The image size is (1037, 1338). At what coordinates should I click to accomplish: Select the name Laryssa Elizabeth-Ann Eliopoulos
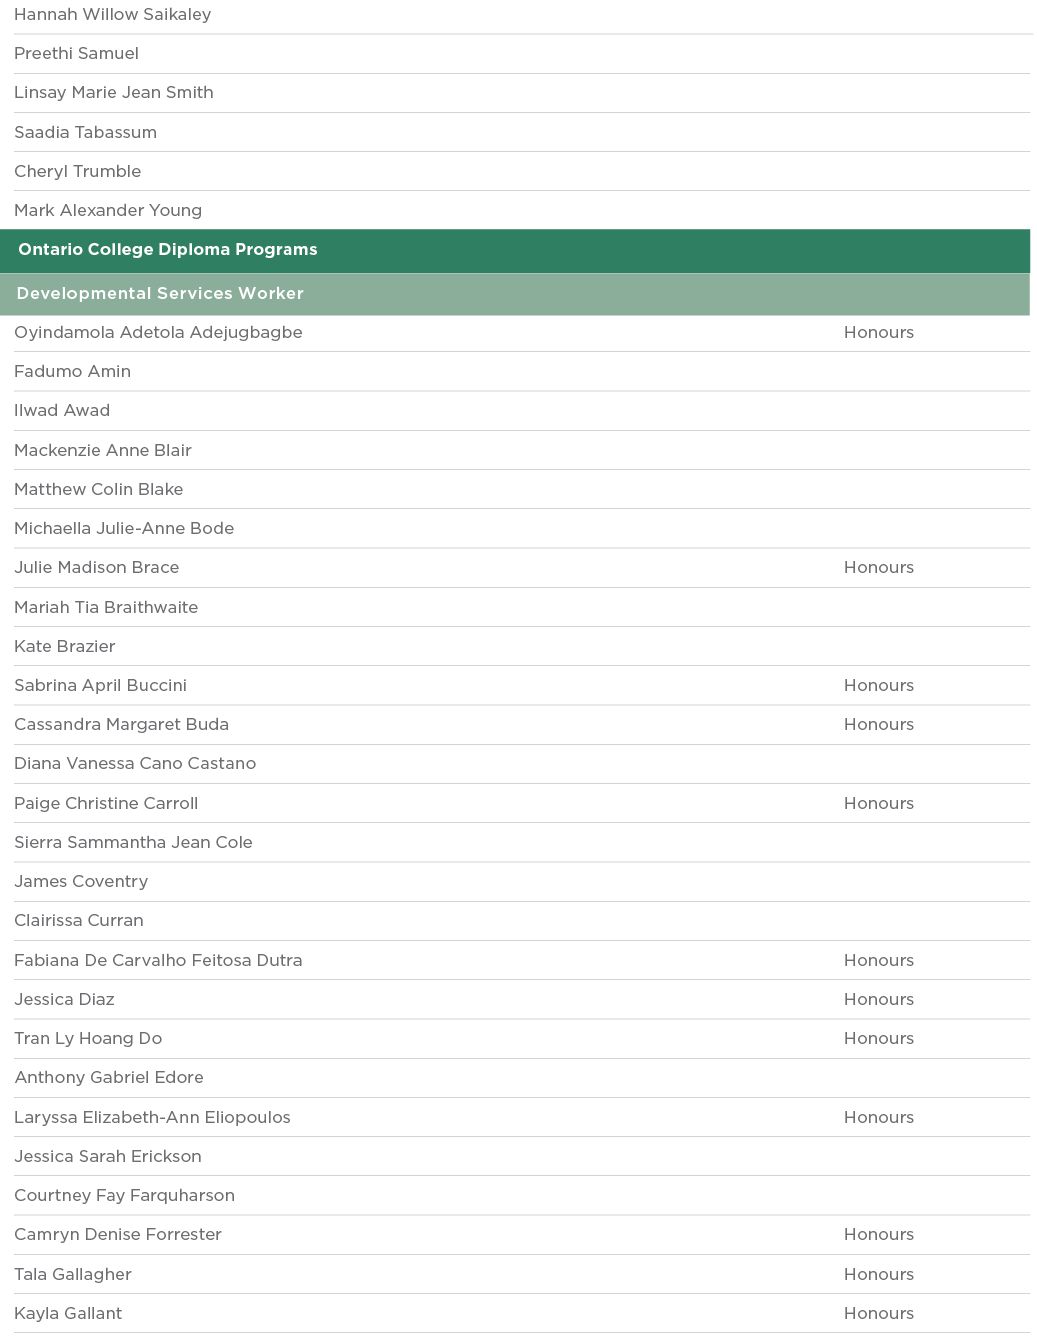coord(152,1118)
